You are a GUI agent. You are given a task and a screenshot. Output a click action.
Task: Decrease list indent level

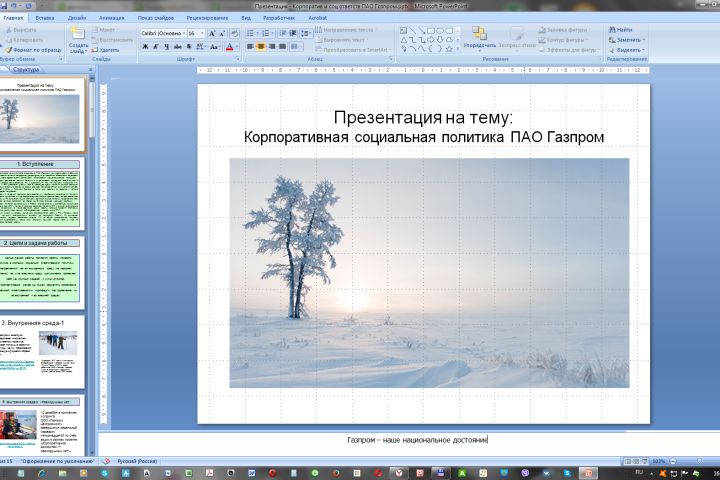(282, 34)
